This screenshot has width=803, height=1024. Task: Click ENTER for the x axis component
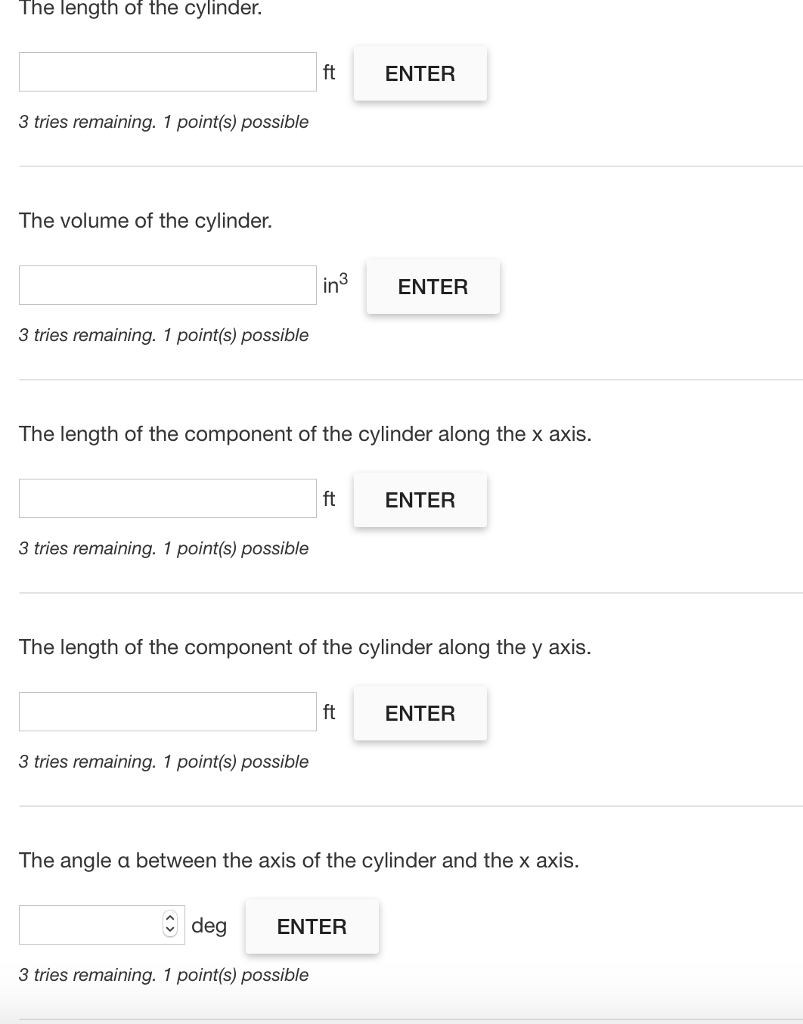(x=419, y=500)
